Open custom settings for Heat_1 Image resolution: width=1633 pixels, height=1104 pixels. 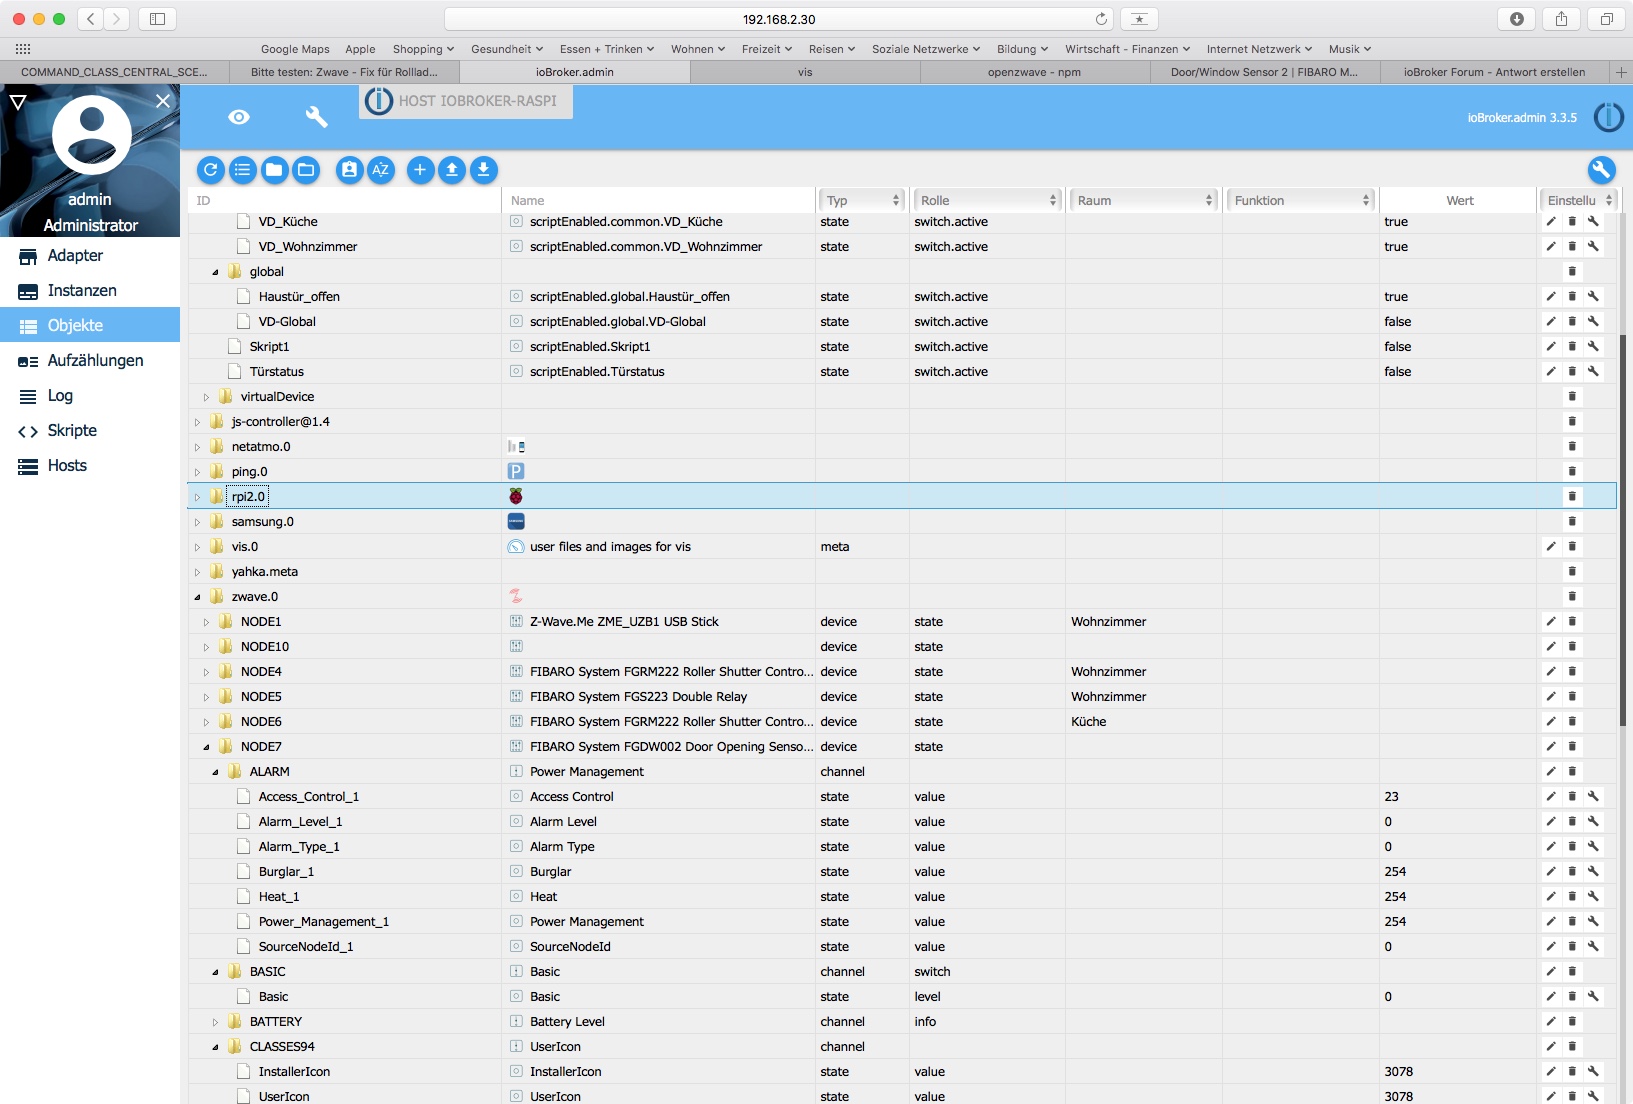pyautogui.click(x=1593, y=897)
